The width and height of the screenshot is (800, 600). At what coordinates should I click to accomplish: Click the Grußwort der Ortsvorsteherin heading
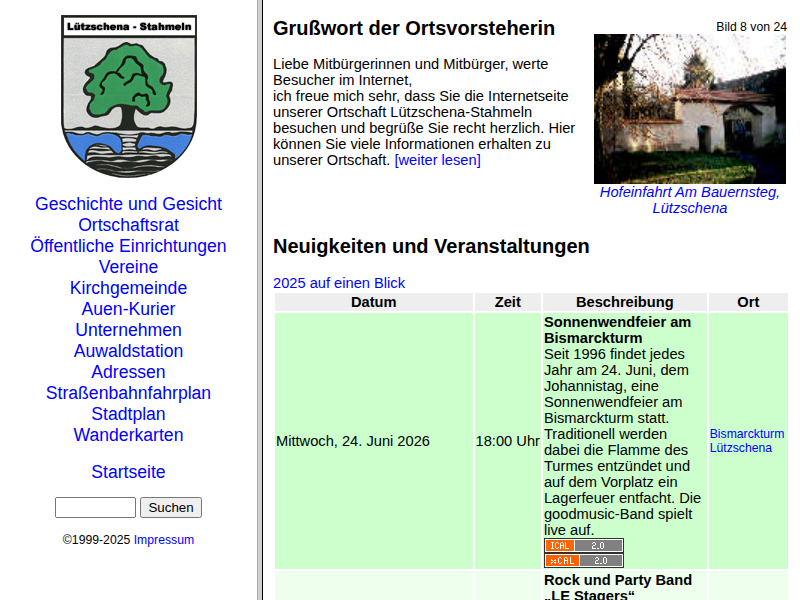[x=414, y=28]
